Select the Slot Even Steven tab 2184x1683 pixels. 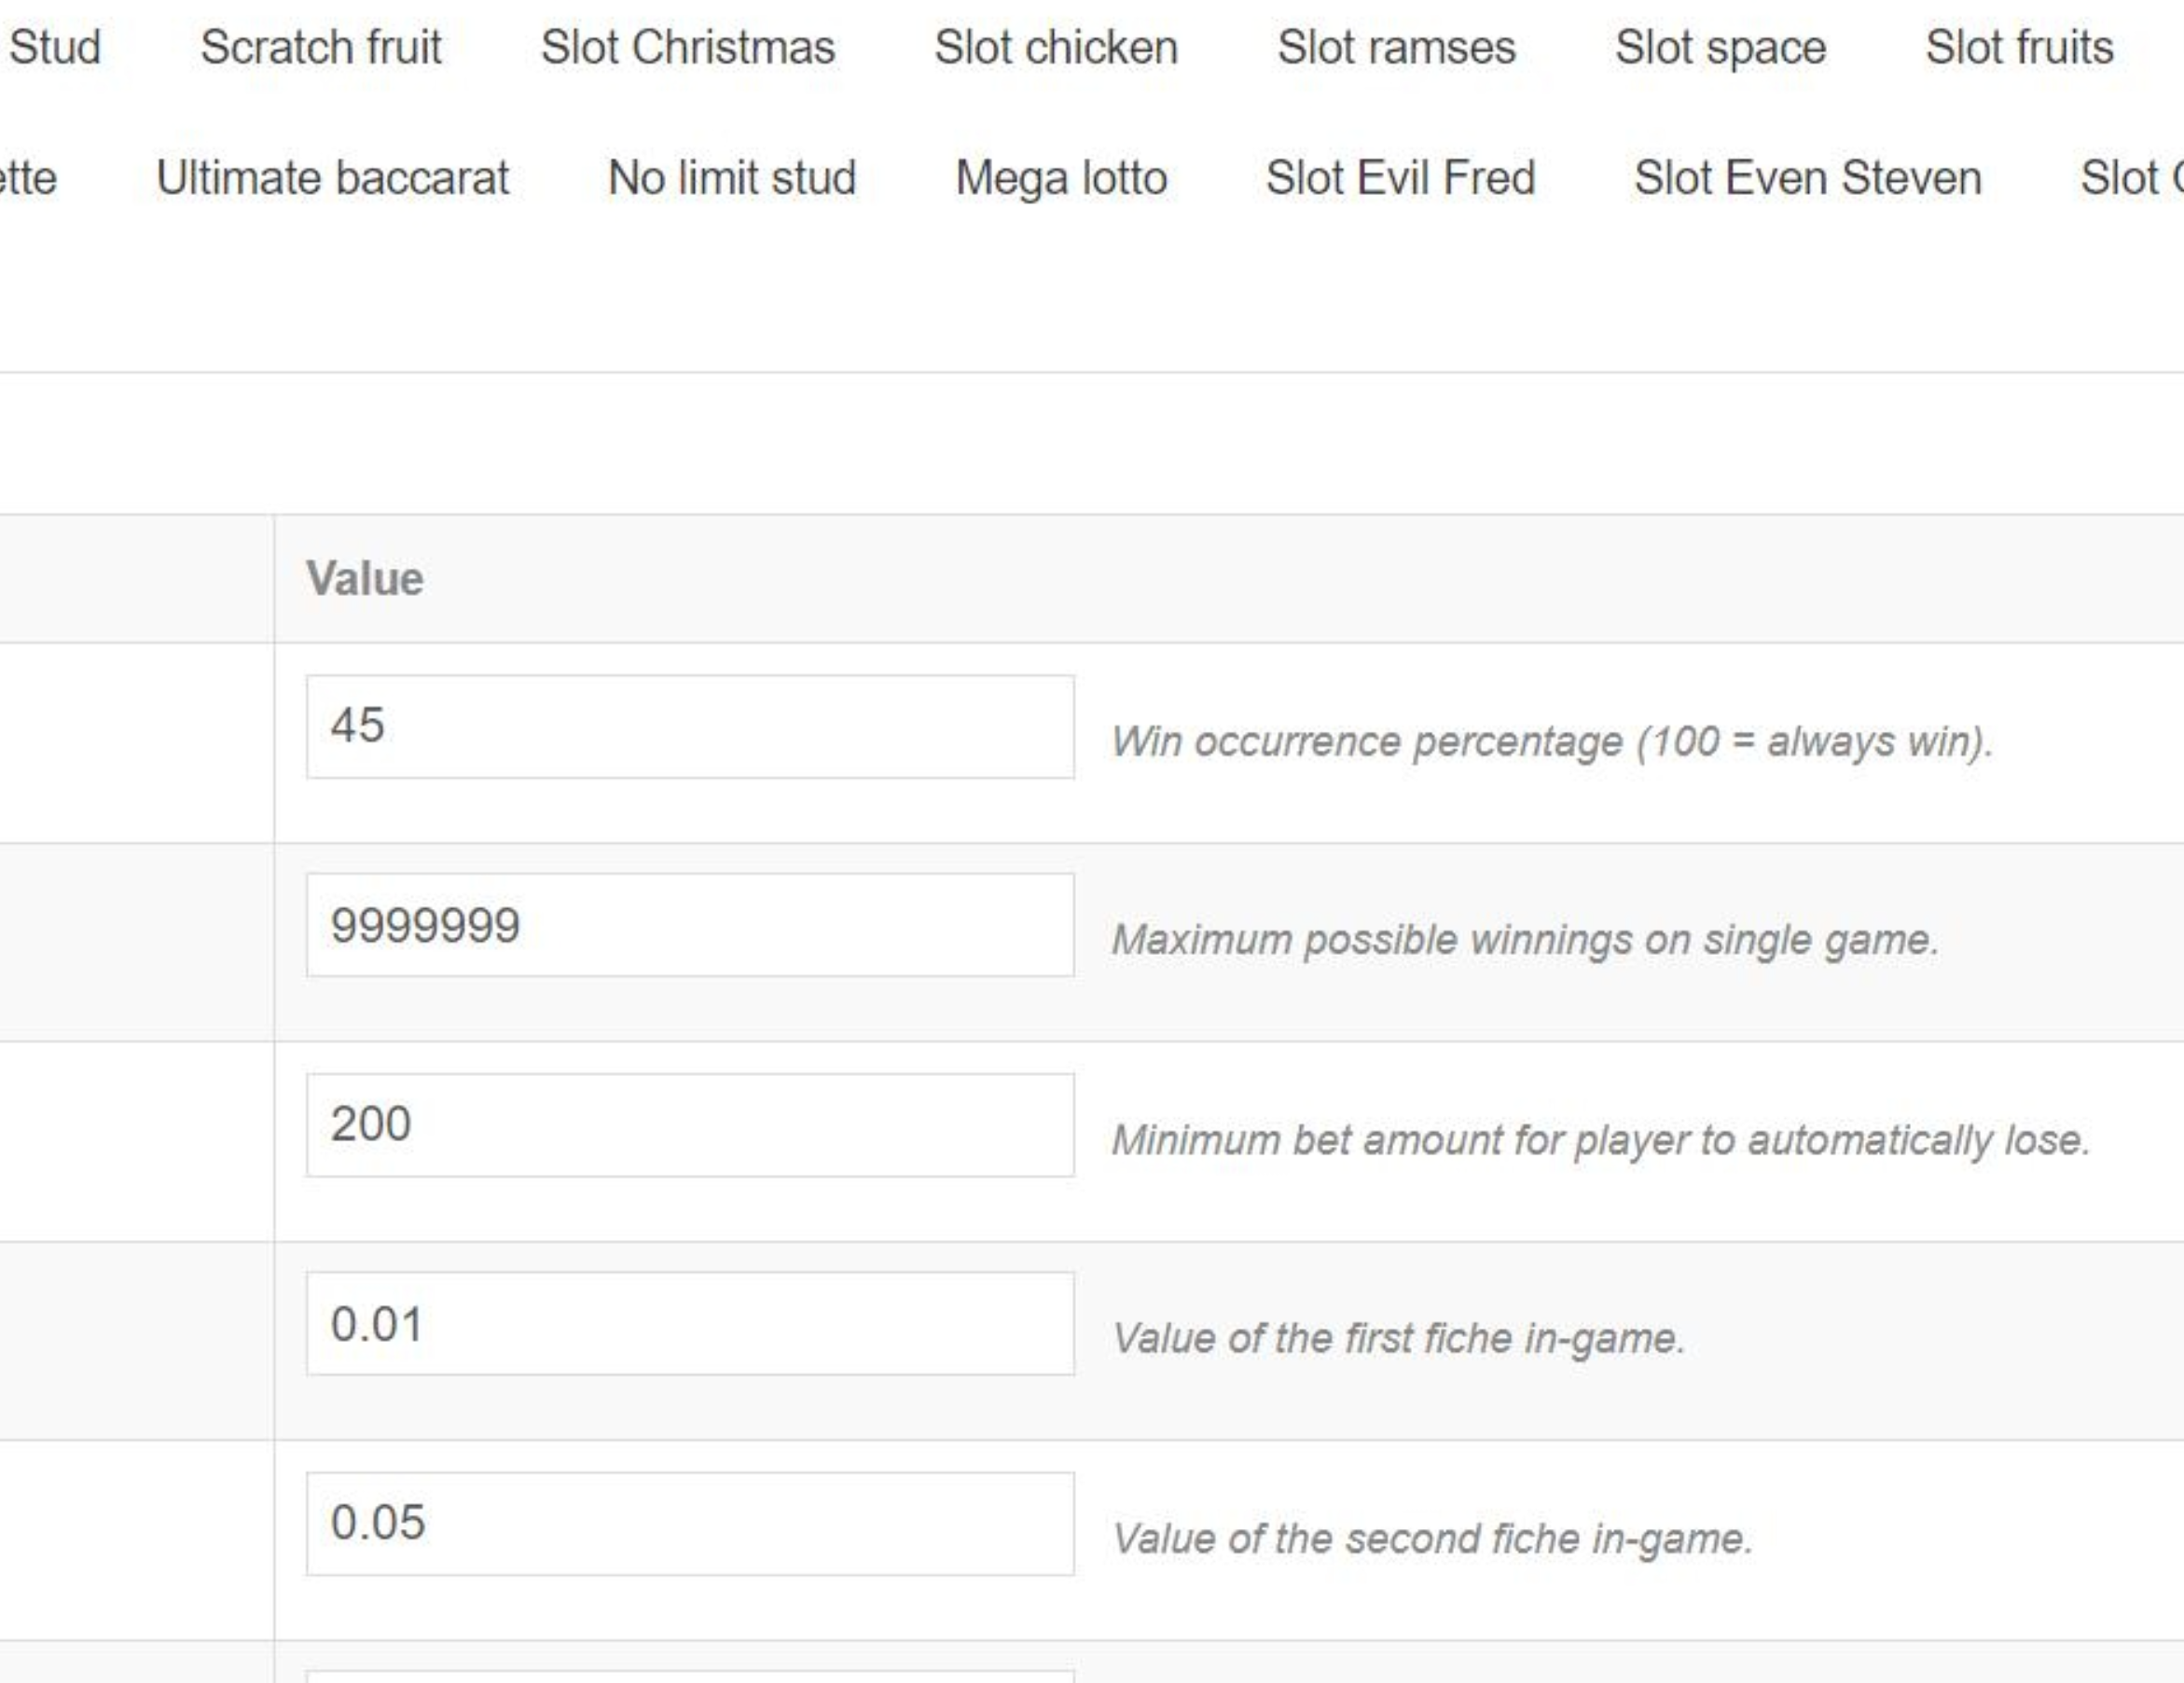click(1807, 178)
